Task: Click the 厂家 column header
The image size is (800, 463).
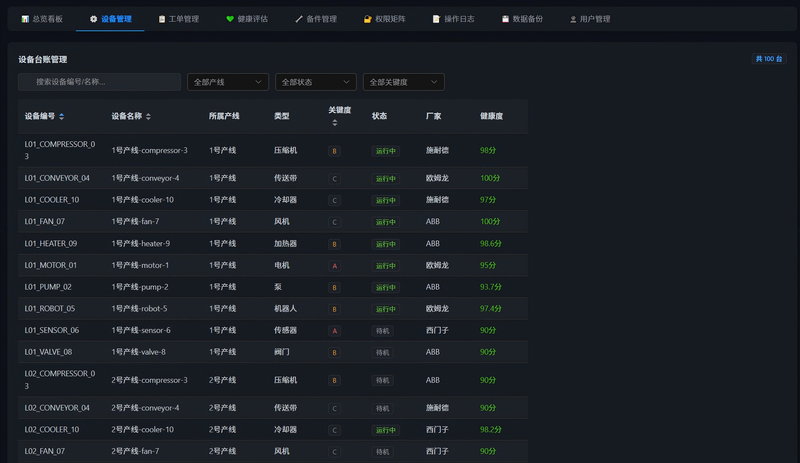Action: (x=434, y=116)
